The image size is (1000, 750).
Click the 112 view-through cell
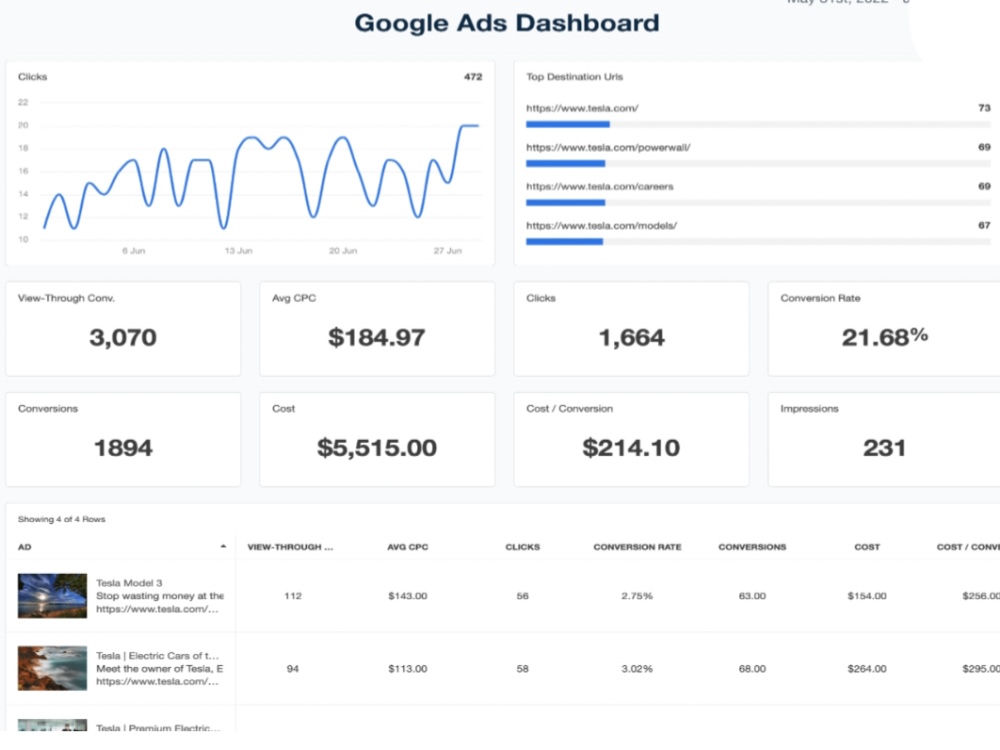tap(293, 596)
